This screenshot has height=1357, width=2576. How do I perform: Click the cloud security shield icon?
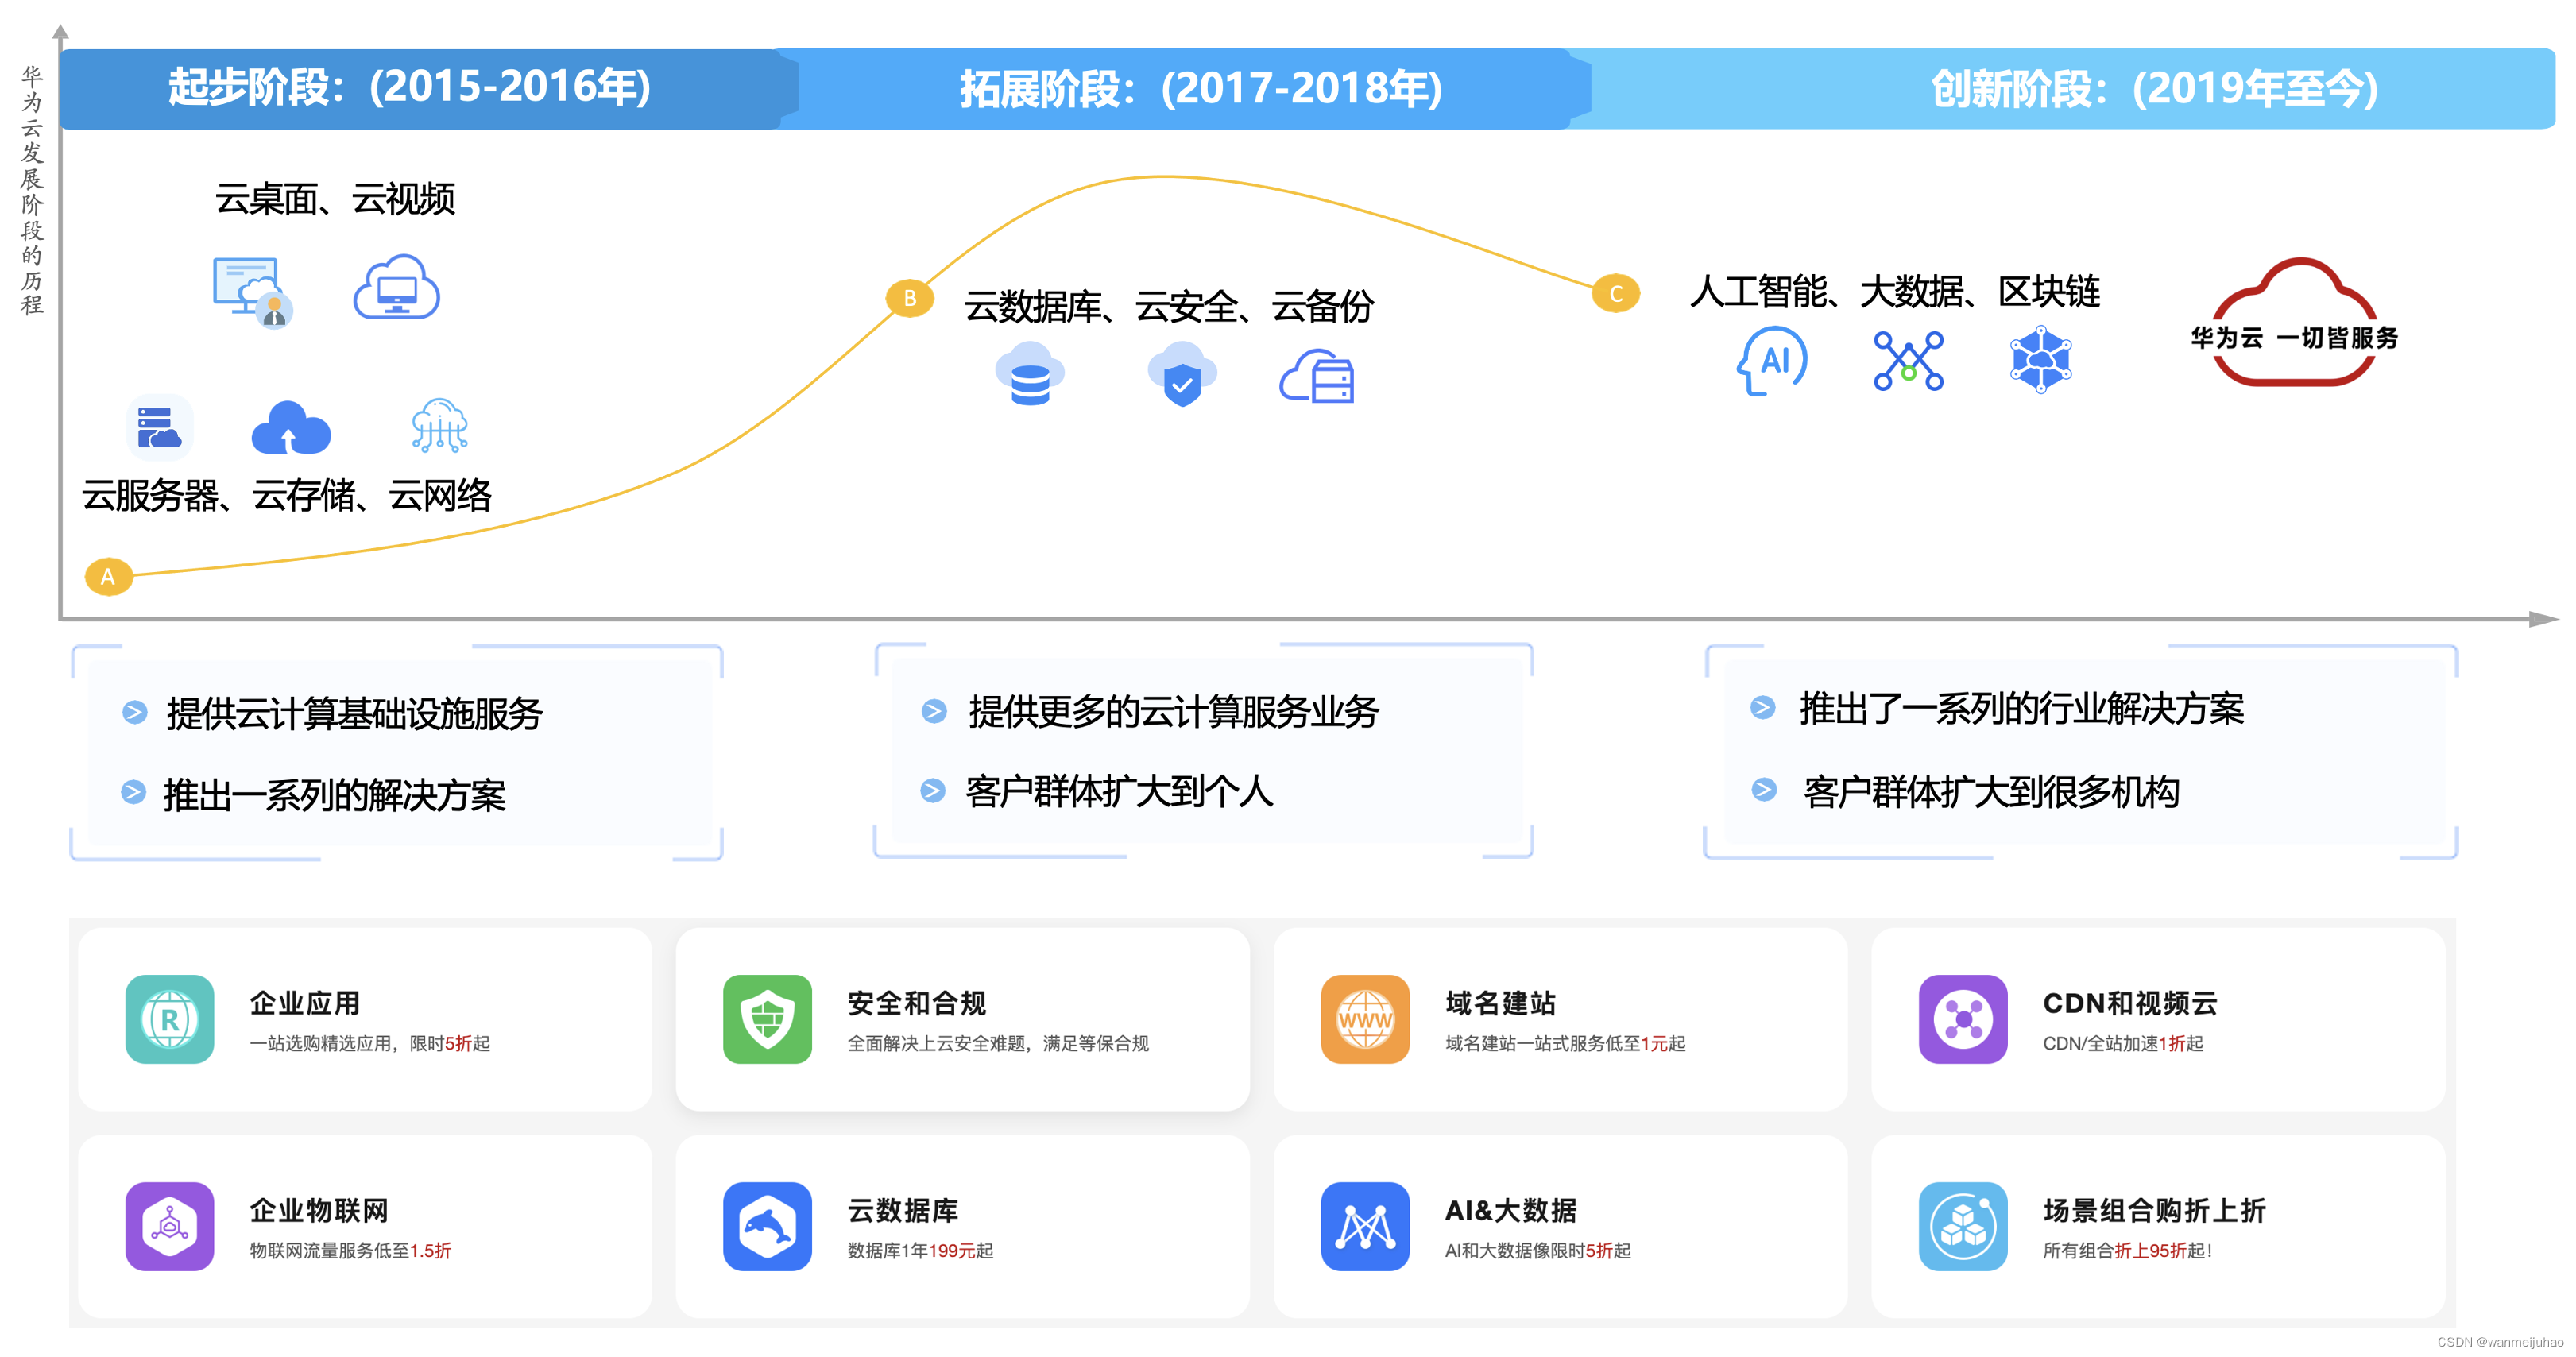pyautogui.click(x=1182, y=374)
